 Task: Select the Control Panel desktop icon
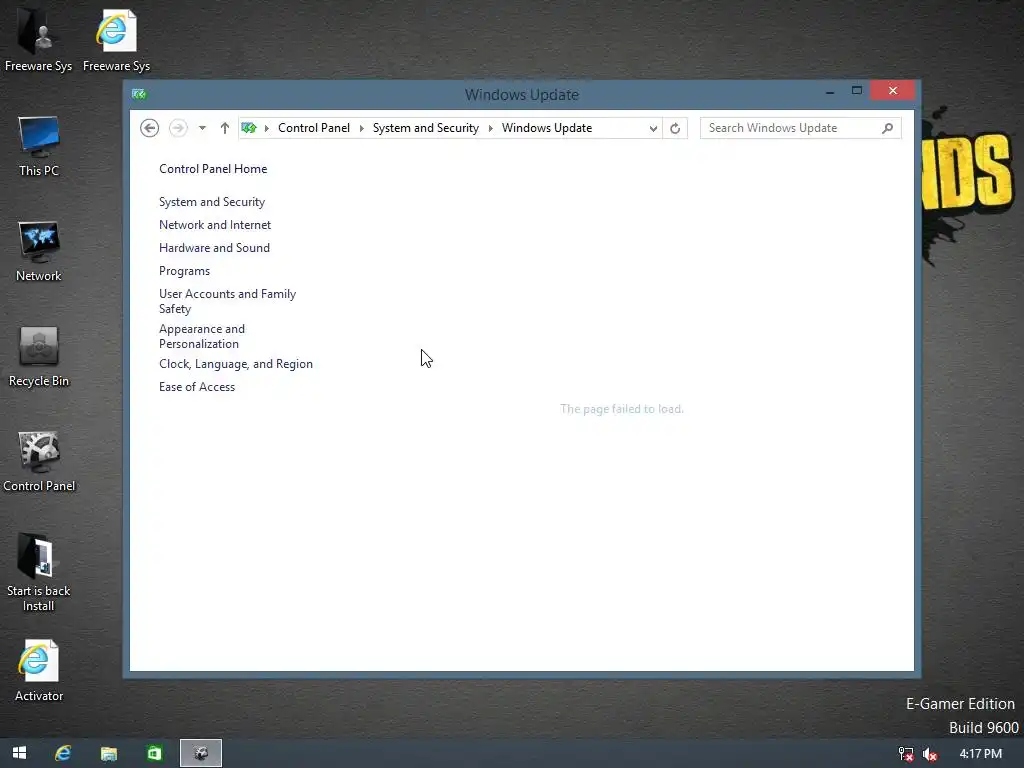39,462
